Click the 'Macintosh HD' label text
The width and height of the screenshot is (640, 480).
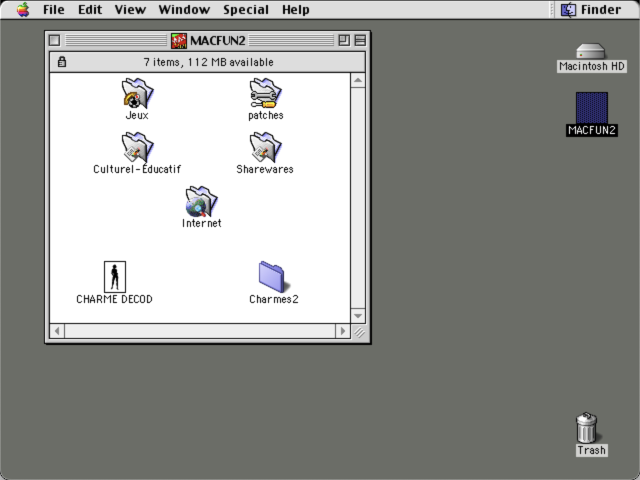point(592,66)
